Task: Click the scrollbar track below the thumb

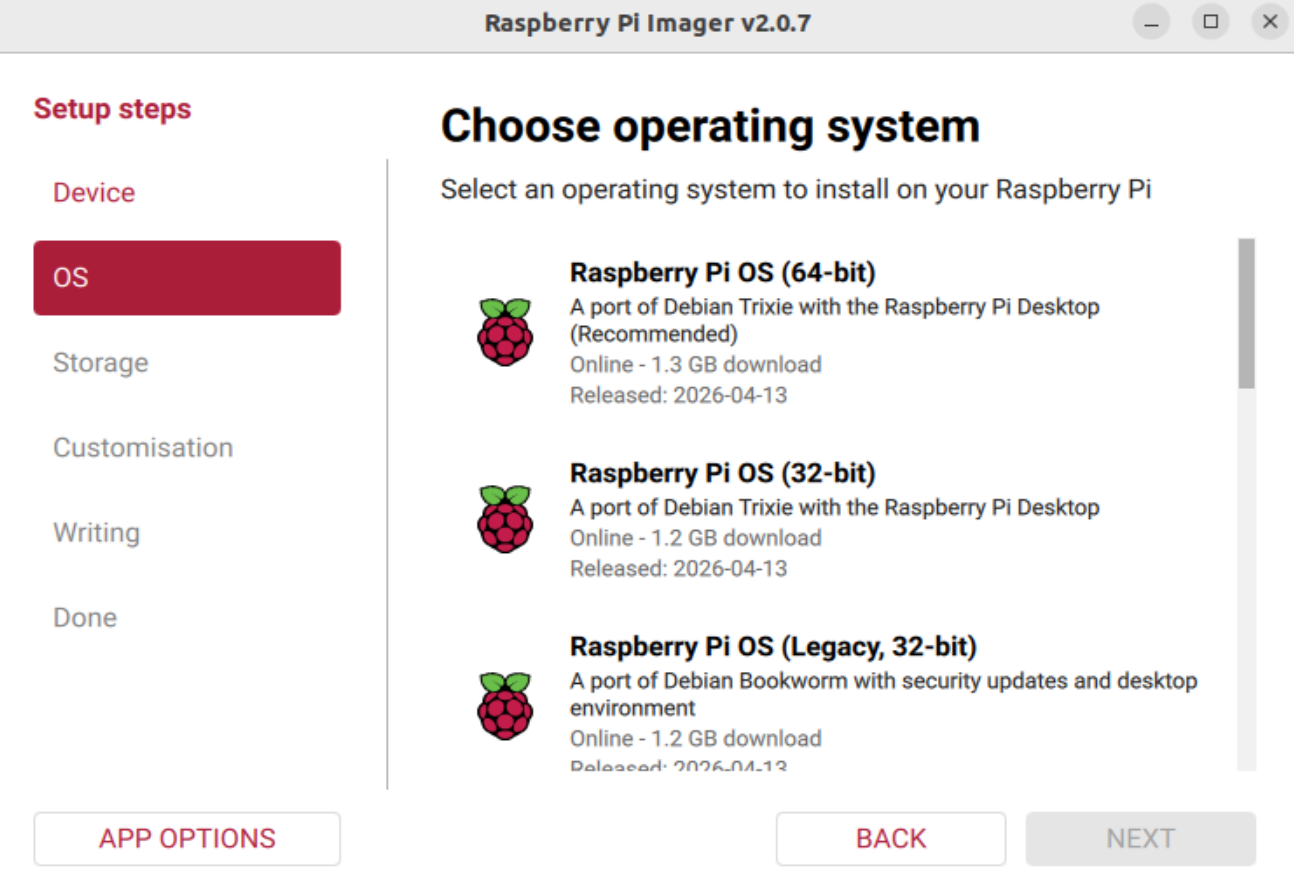Action: 1246,580
